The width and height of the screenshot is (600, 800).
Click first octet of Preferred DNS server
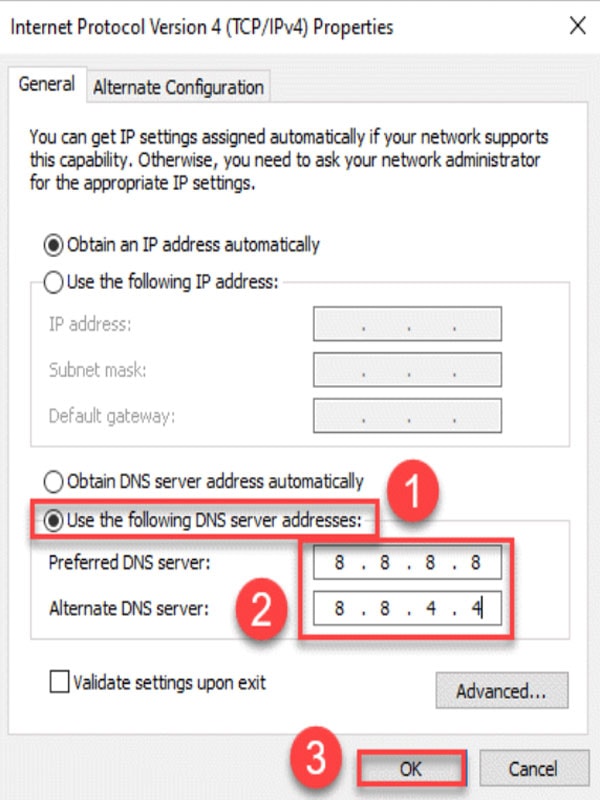[x=339, y=562]
